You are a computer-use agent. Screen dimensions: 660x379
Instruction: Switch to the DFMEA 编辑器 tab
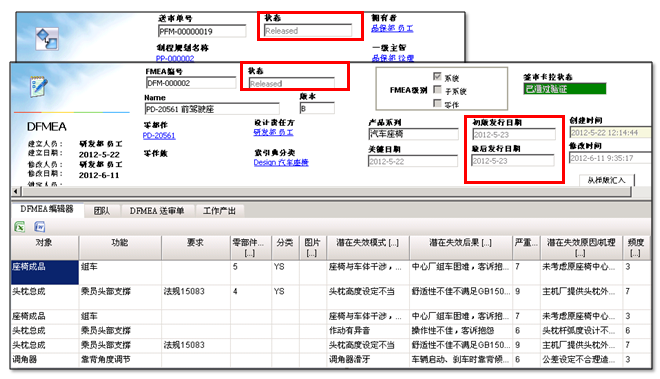pyautogui.click(x=47, y=209)
